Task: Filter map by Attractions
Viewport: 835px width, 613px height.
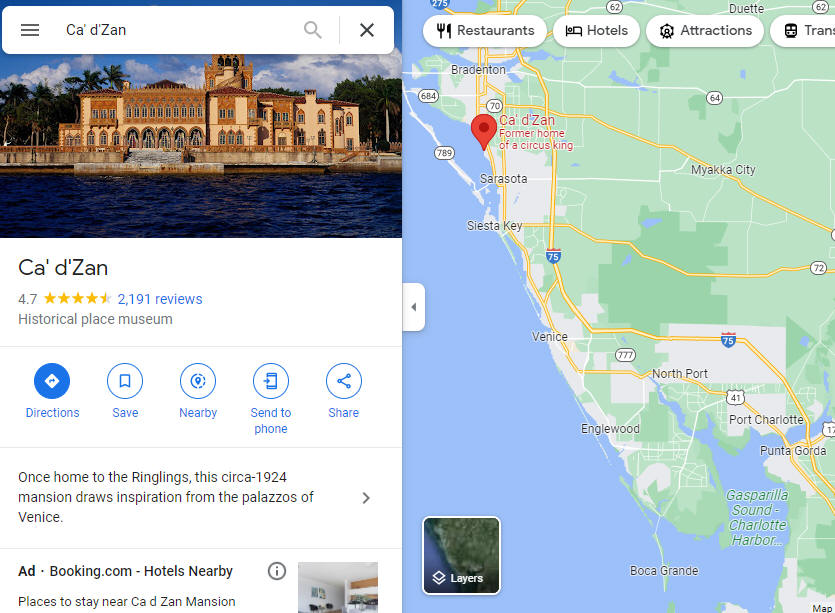Action: click(705, 30)
